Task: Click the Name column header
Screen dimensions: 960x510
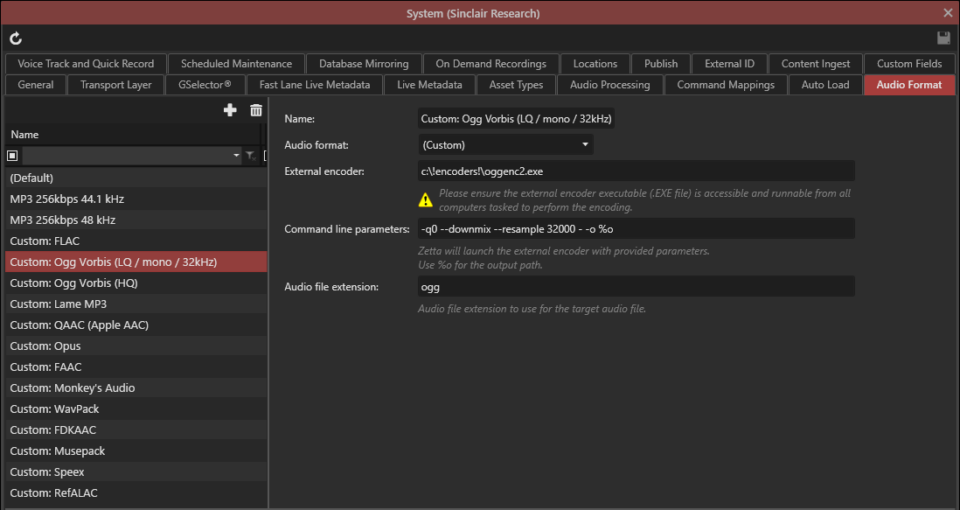Action: click(133, 134)
